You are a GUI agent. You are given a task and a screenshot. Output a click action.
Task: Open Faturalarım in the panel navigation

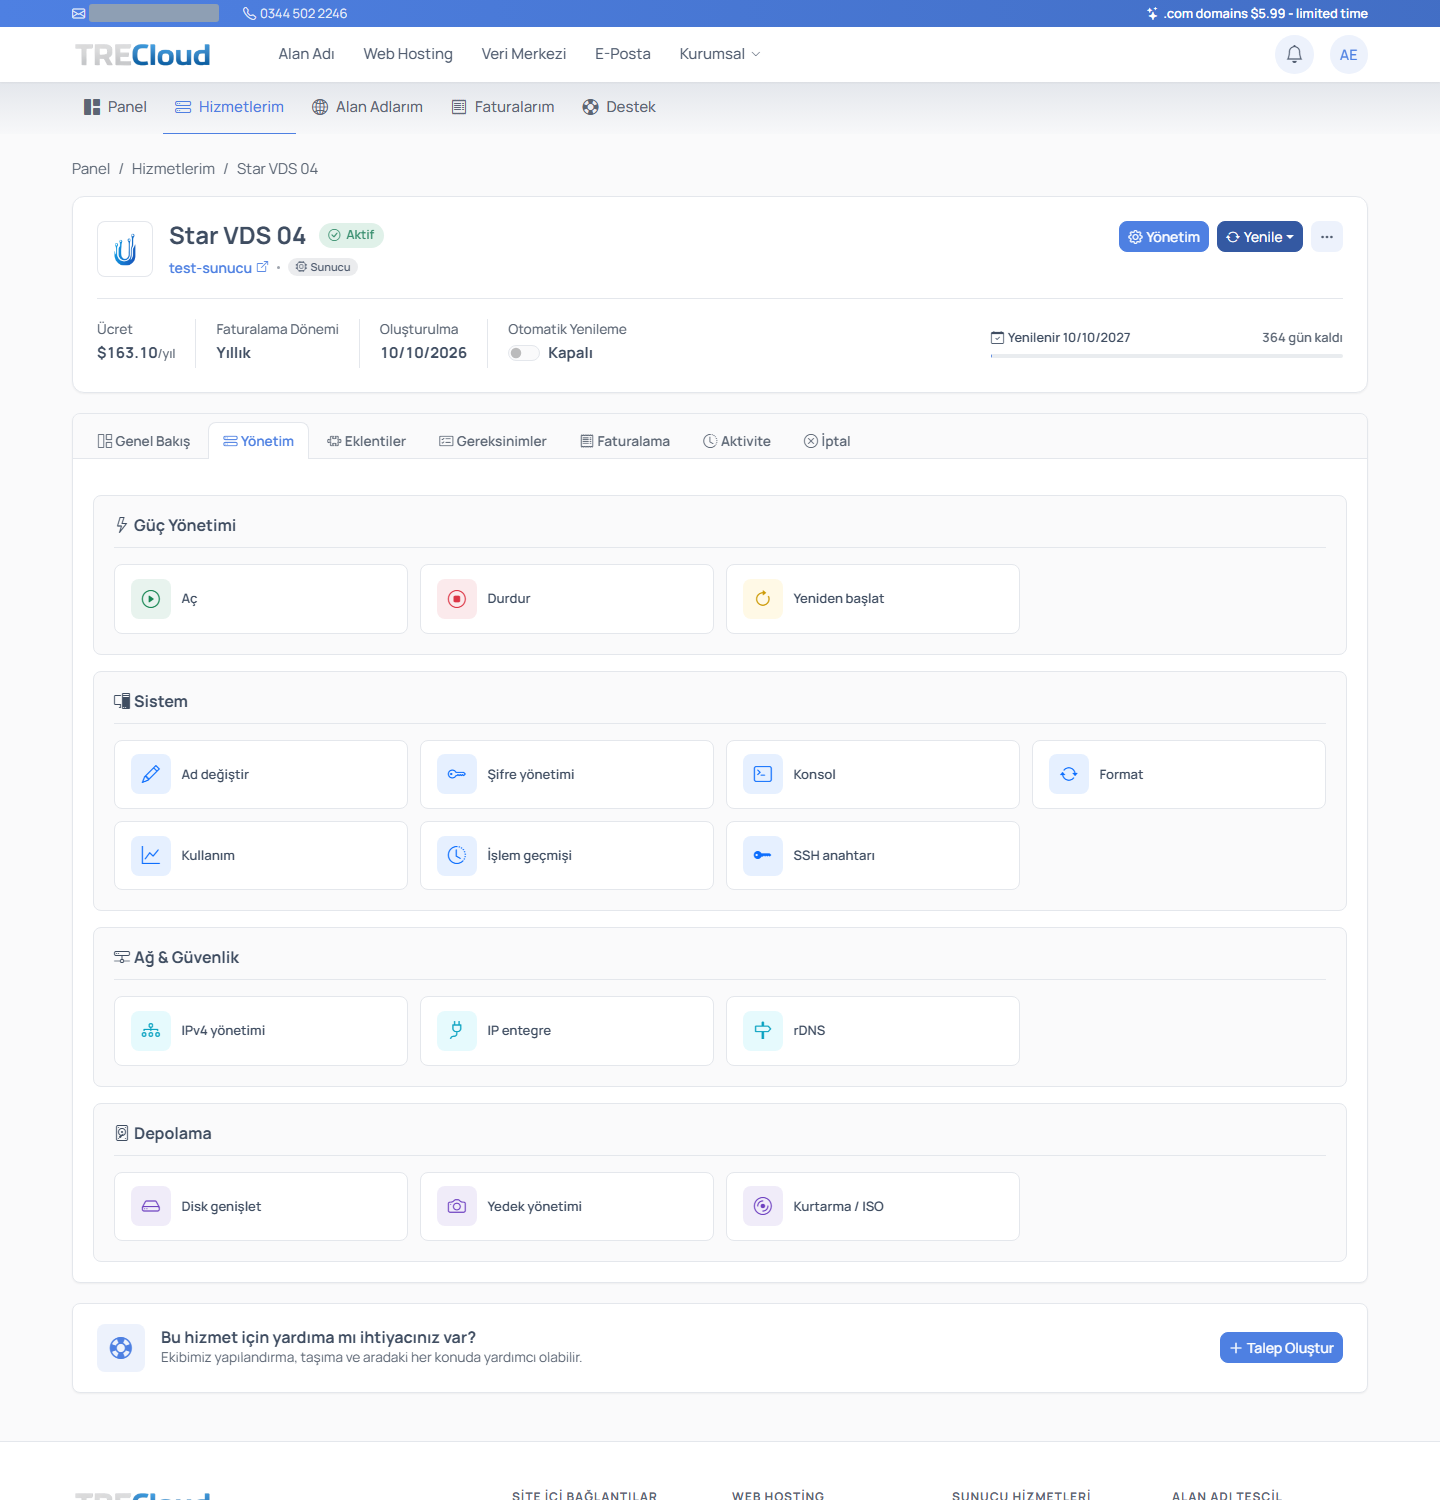coord(503,107)
